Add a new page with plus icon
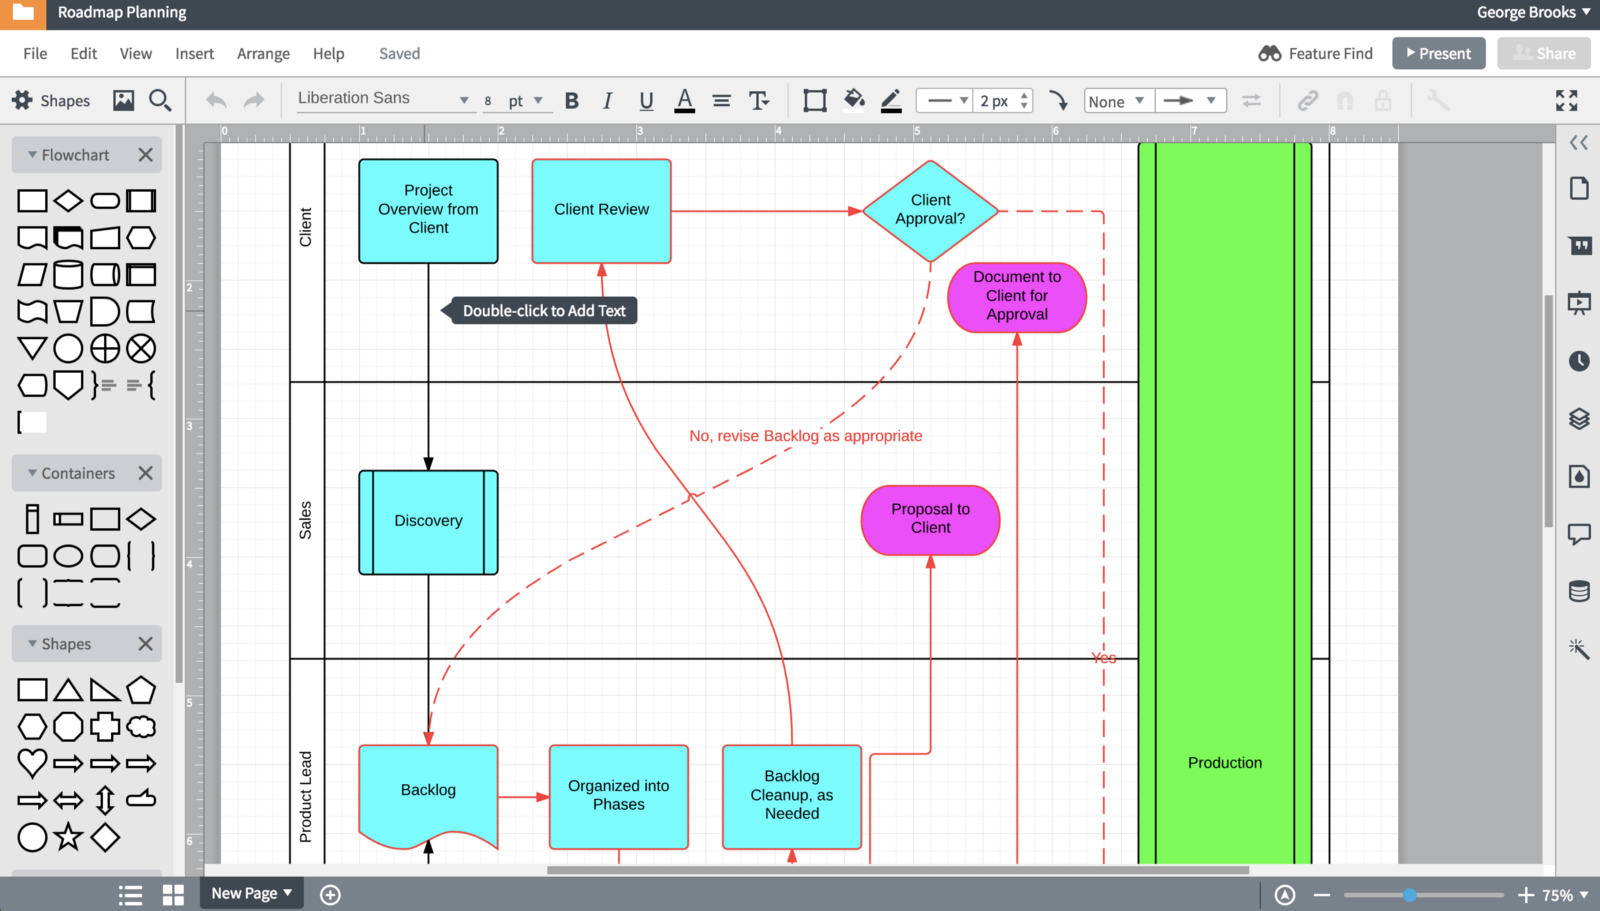The height and width of the screenshot is (911, 1600). [x=330, y=895]
